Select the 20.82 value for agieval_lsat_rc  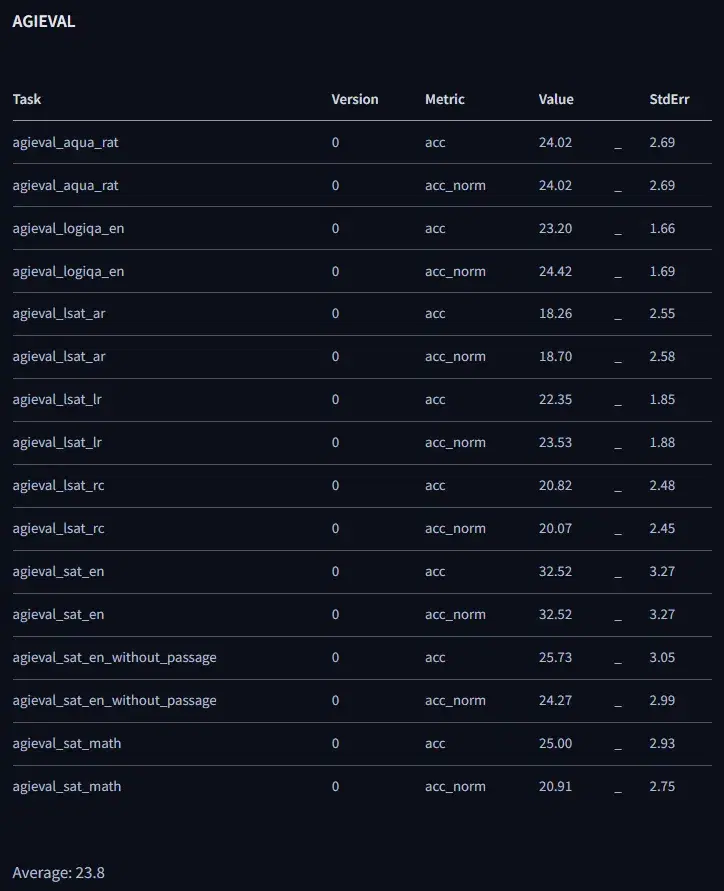coord(555,485)
